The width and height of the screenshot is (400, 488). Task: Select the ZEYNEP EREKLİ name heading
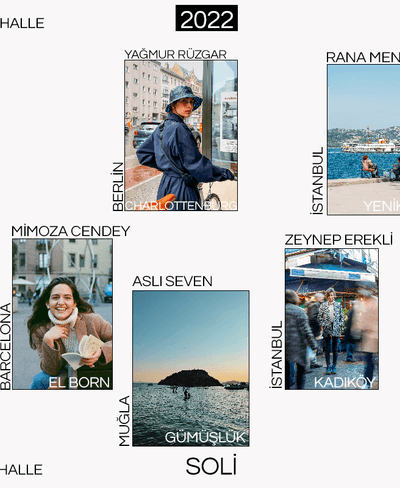[x=339, y=240]
